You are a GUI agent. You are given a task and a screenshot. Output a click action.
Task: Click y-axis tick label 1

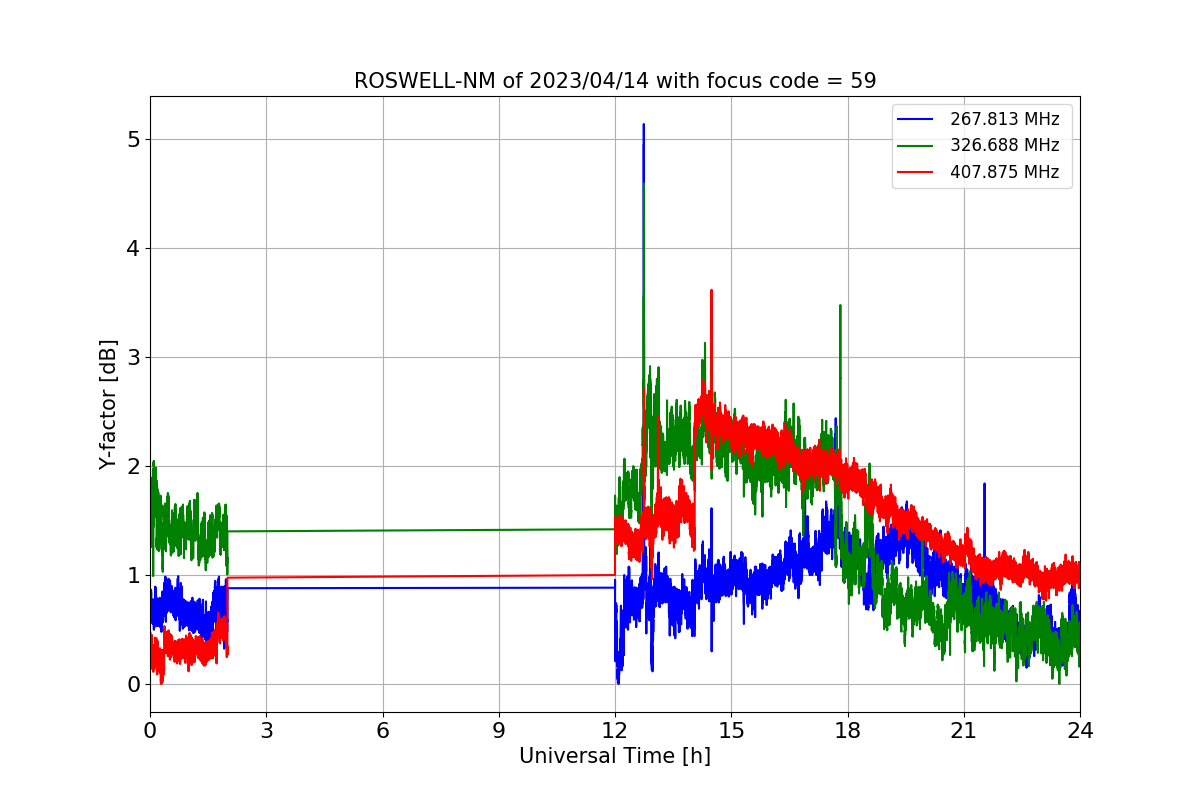[134, 575]
